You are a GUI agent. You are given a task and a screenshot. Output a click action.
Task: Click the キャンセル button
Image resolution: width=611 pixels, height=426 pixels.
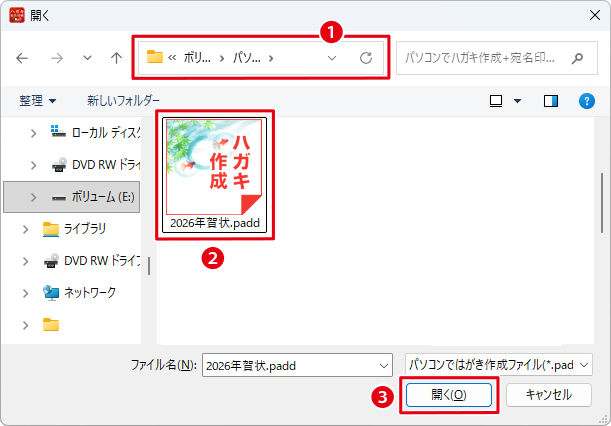[x=549, y=395]
